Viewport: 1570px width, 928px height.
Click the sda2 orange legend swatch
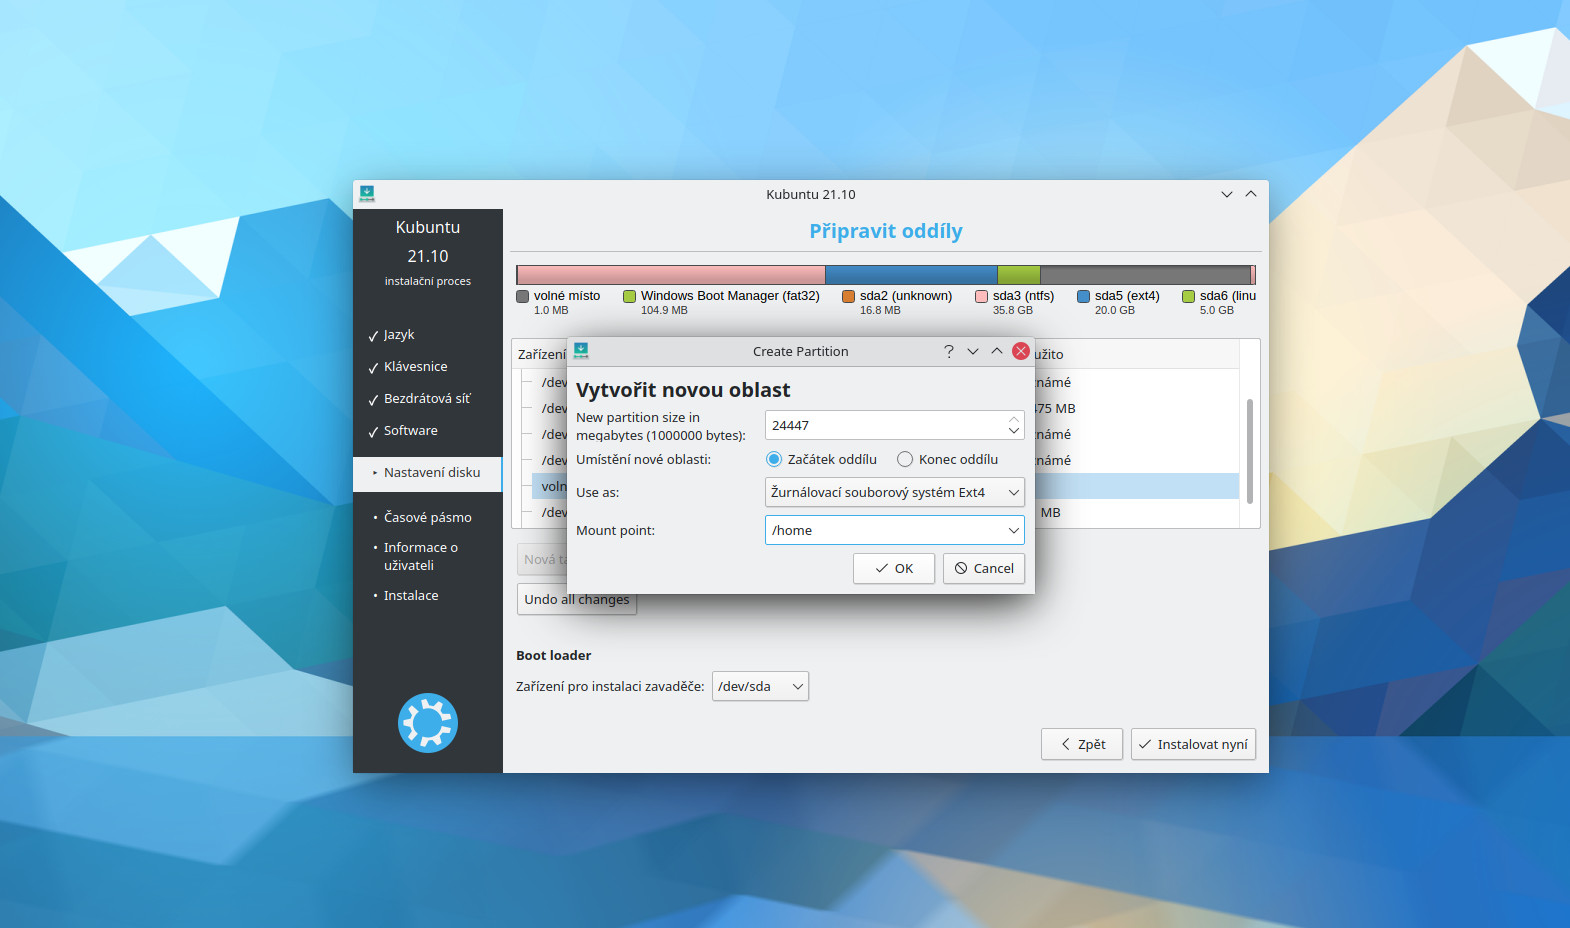(x=848, y=296)
